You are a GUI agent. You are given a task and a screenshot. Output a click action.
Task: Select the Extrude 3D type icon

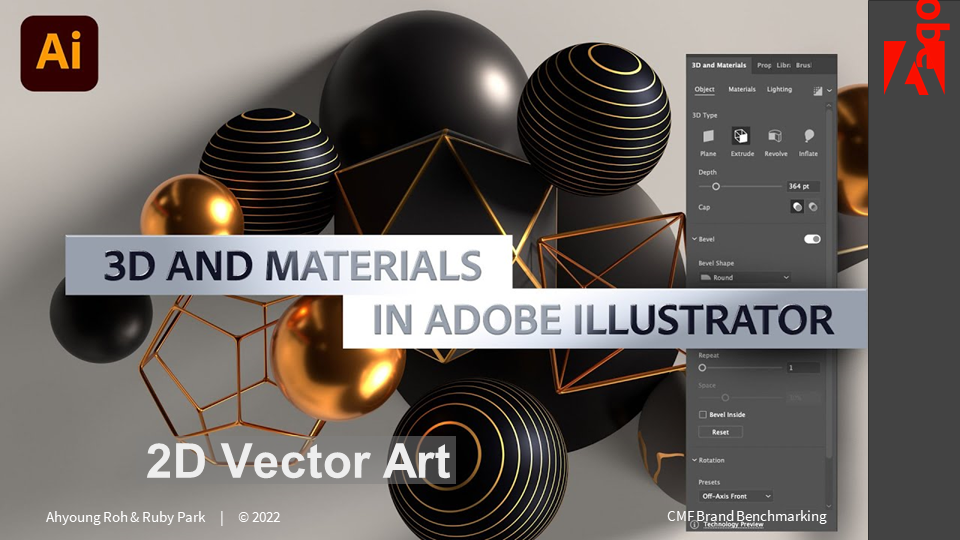[x=741, y=136]
